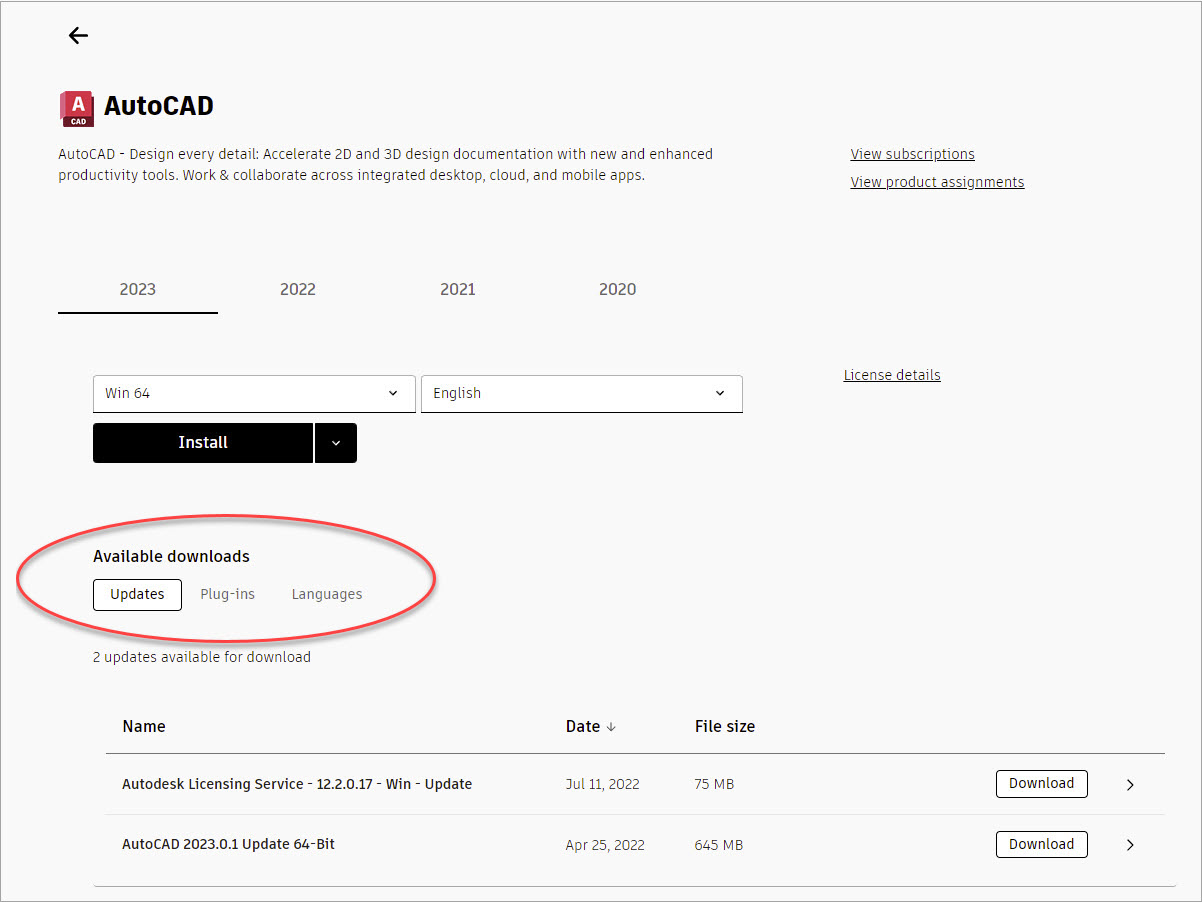Select the 2020 version tab

click(617, 289)
